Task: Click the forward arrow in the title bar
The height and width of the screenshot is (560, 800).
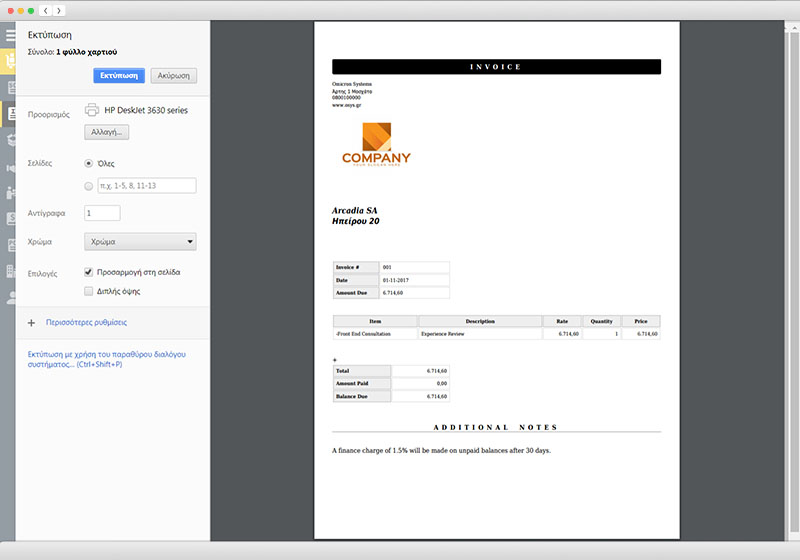Action: [59, 10]
